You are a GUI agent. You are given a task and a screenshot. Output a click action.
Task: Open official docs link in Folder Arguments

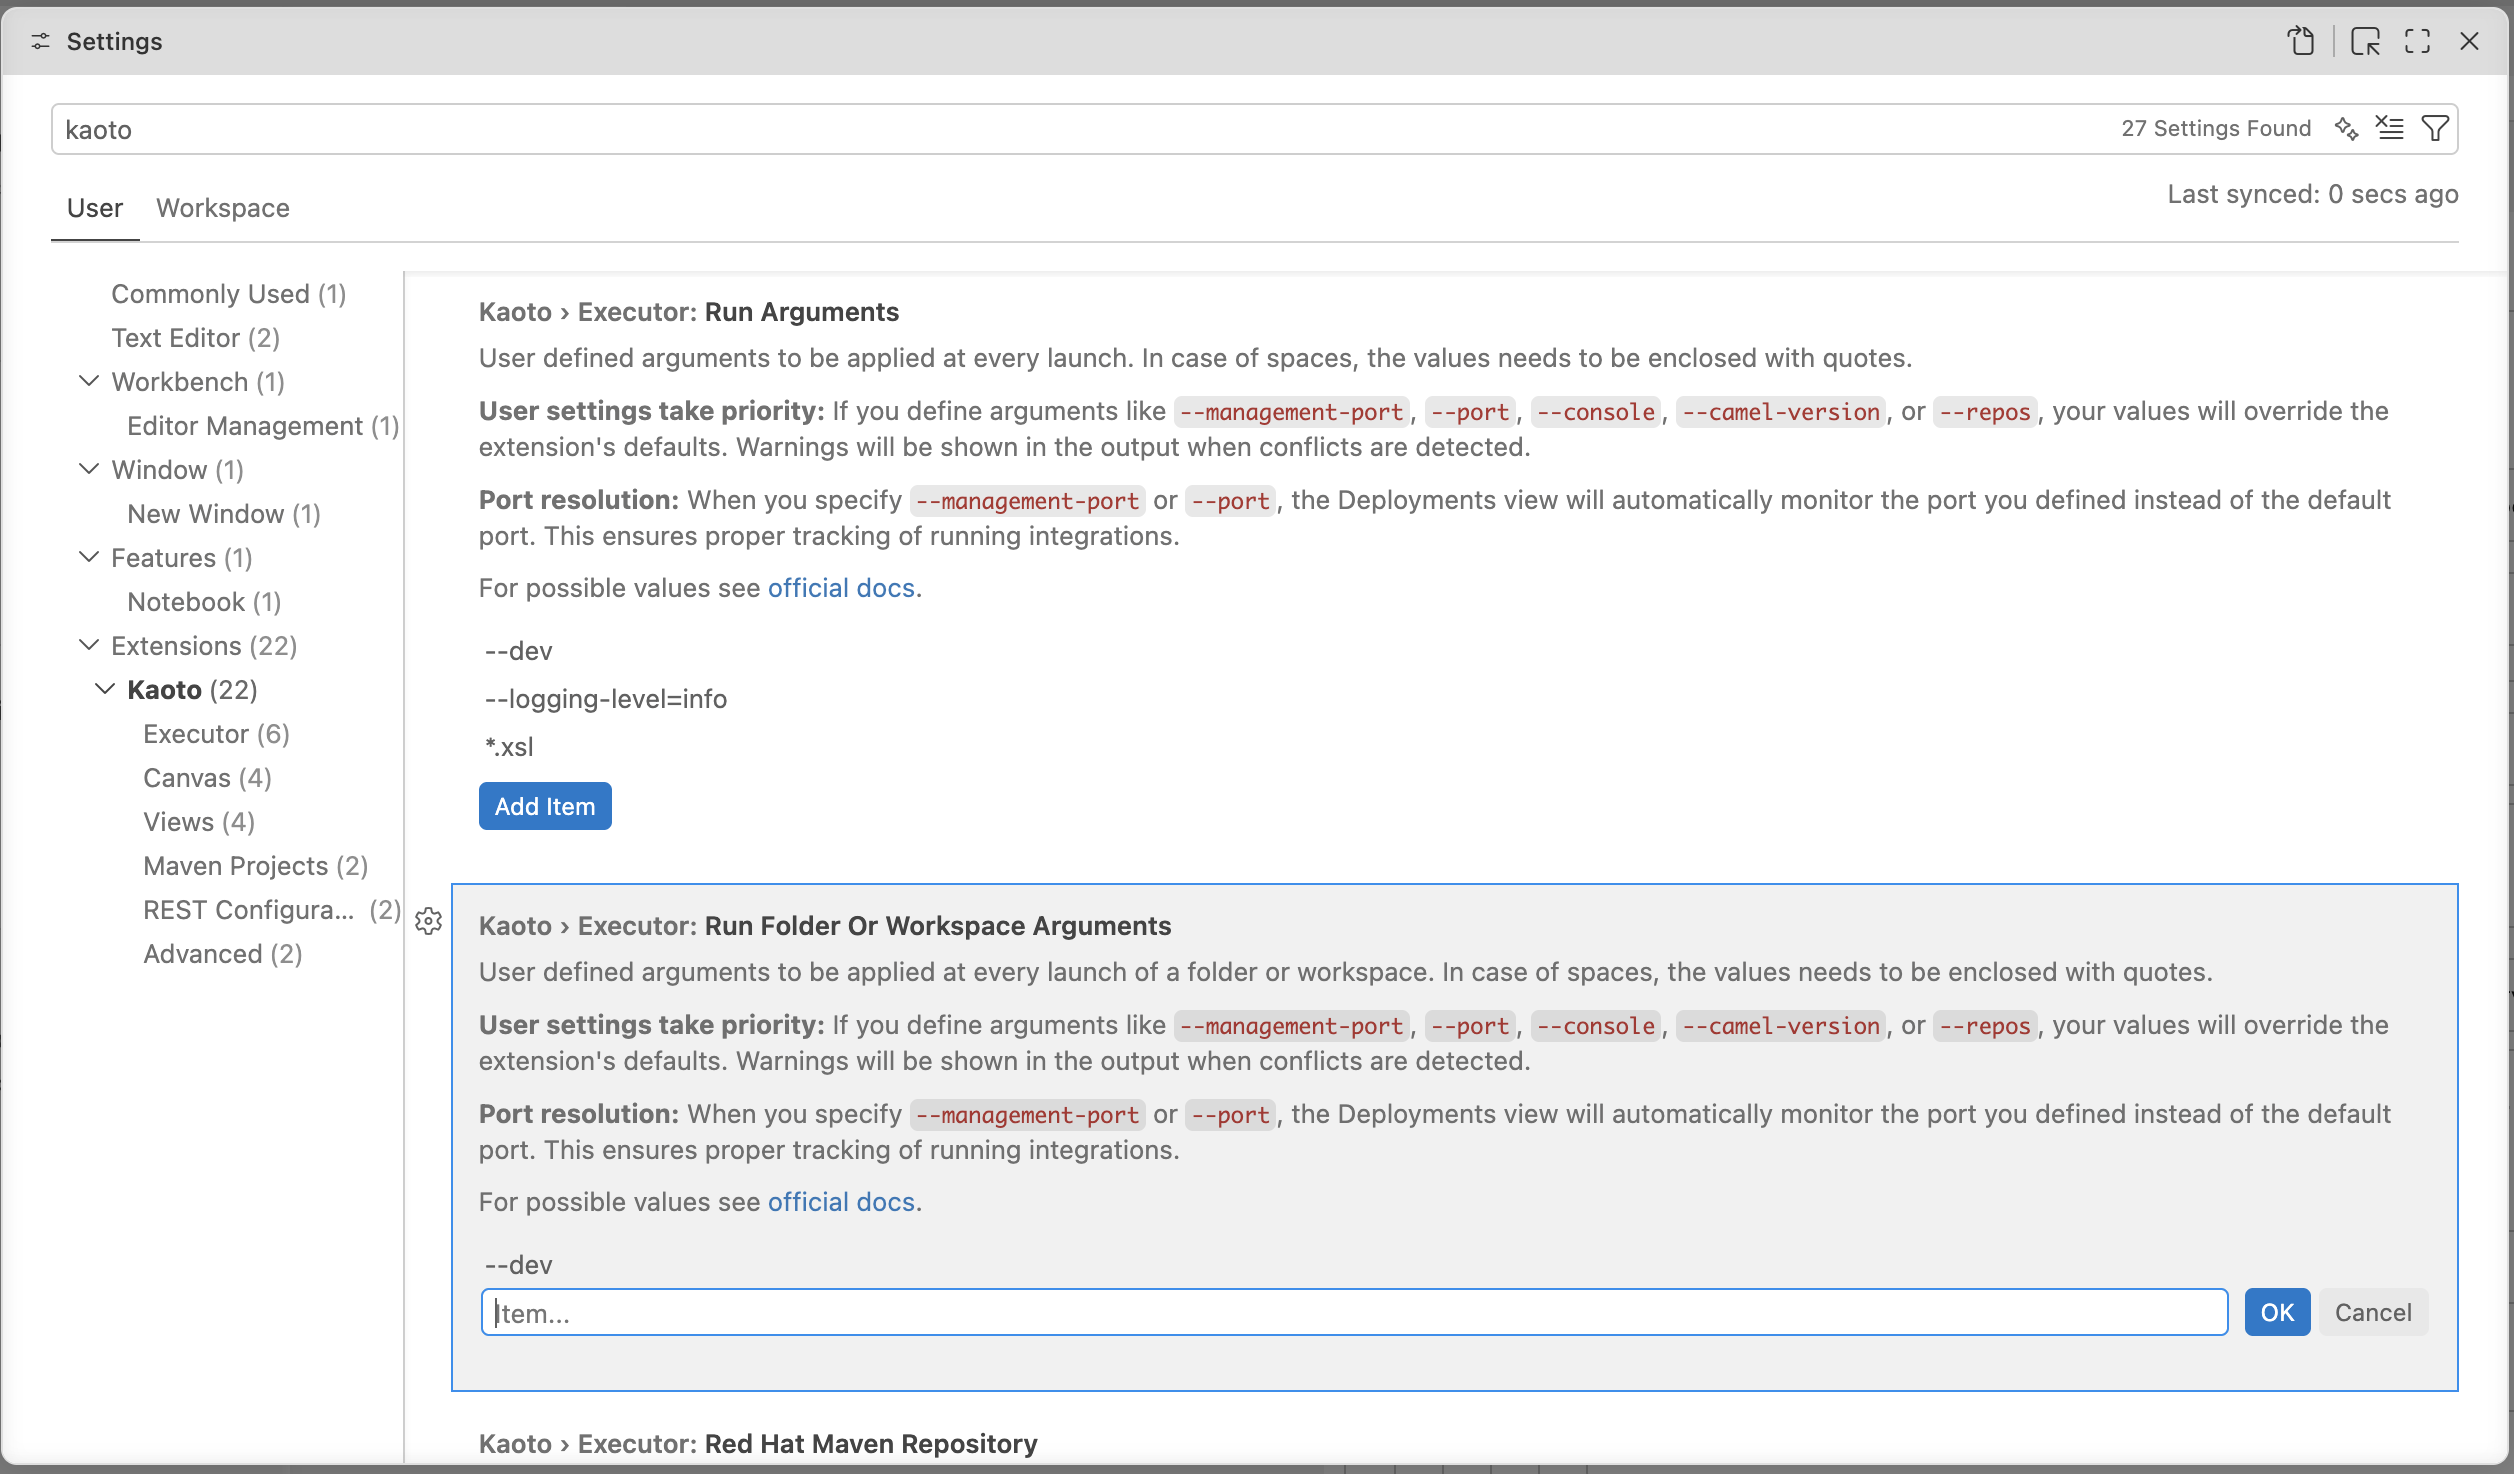[x=841, y=1202]
